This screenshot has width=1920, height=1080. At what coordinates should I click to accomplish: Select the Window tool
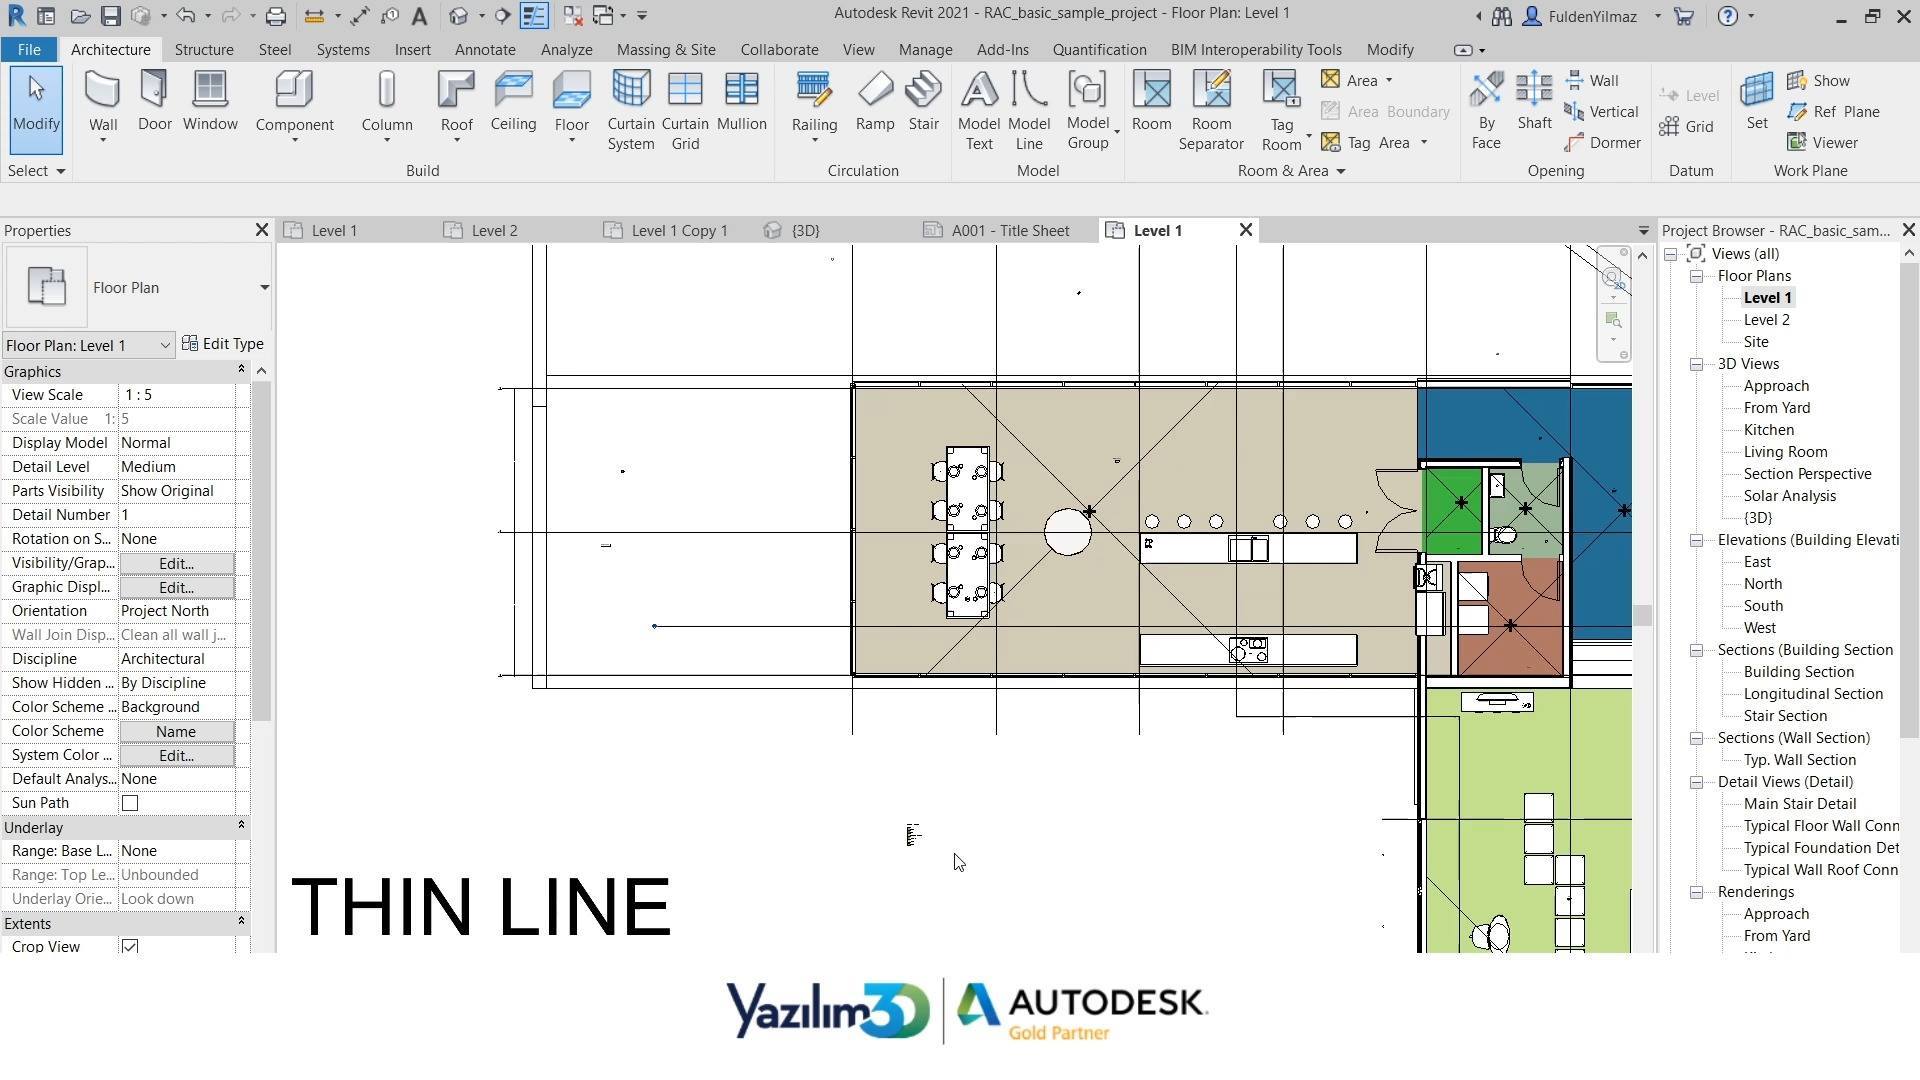coord(210,102)
